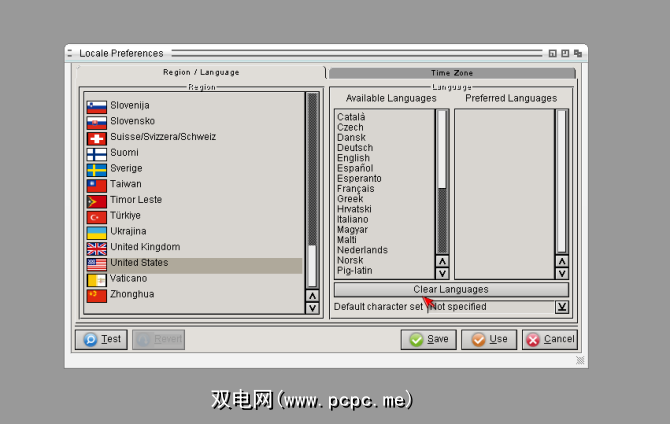This screenshot has width=670, height=424.
Task: Select English language
Action: (x=353, y=158)
